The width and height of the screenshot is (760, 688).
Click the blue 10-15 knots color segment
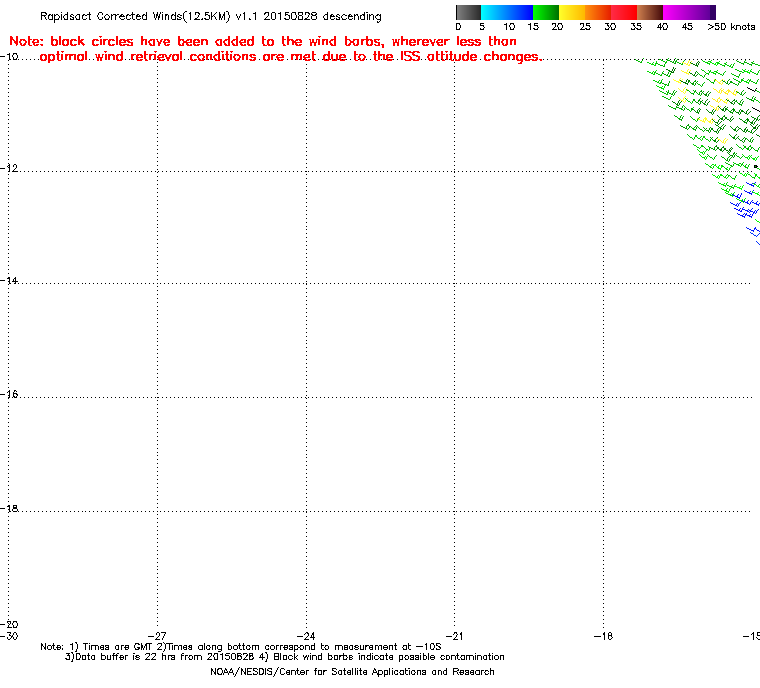[x=520, y=12]
